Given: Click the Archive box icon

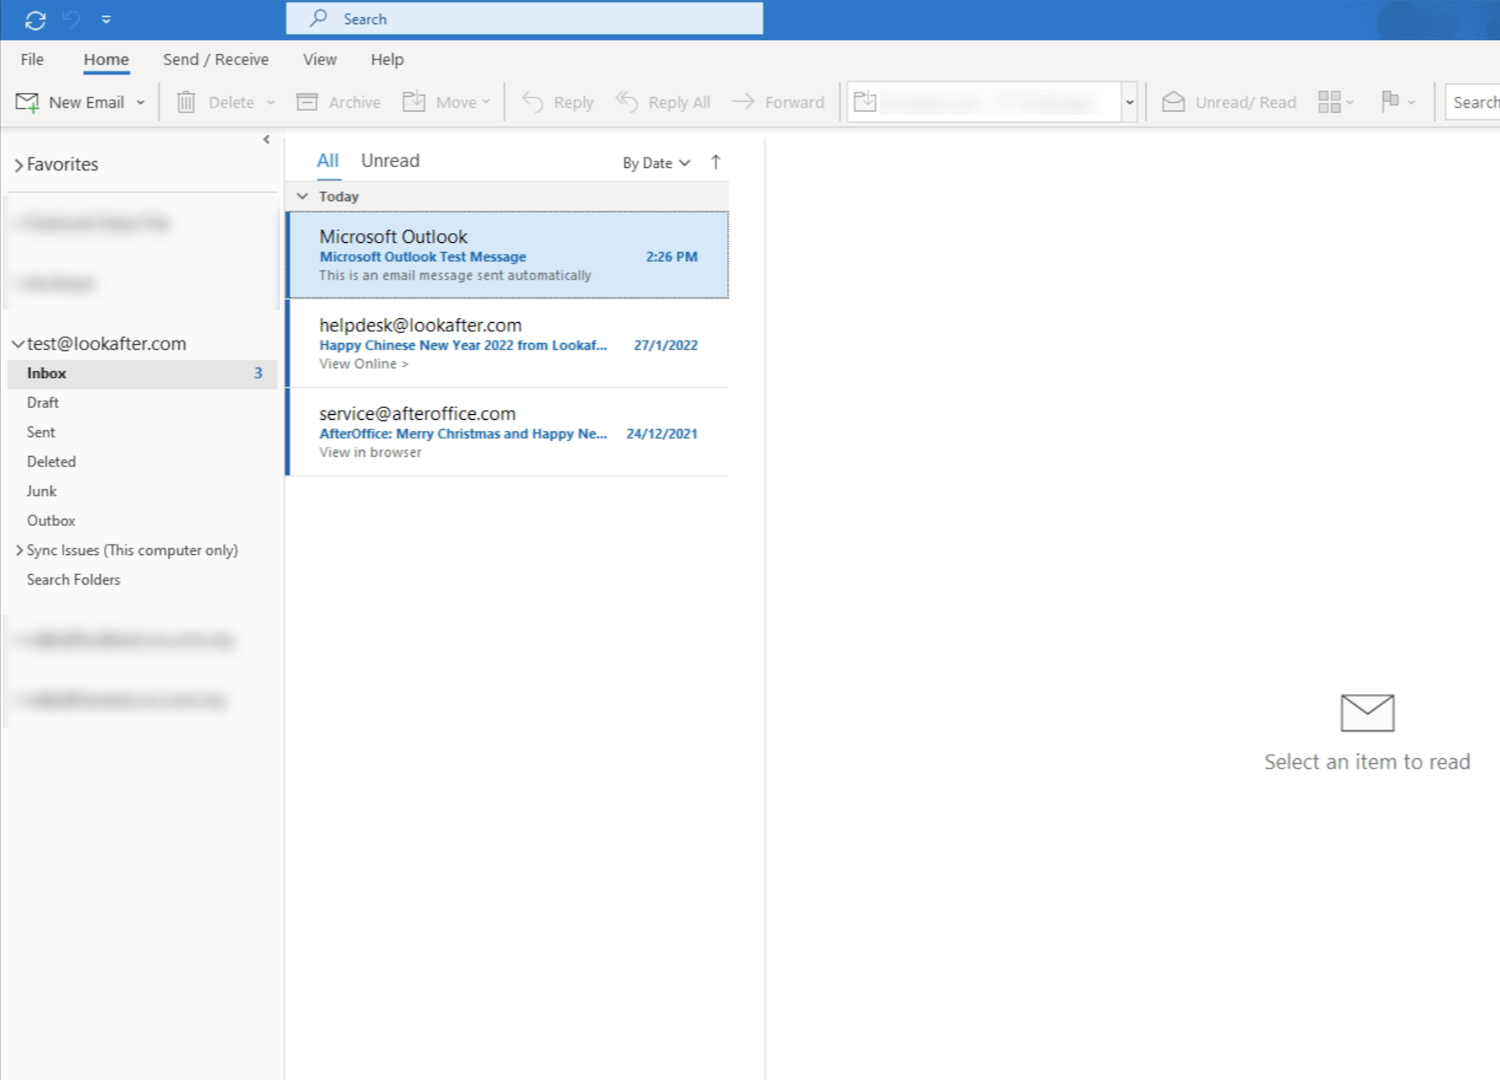Looking at the screenshot, I should coord(307,102).
